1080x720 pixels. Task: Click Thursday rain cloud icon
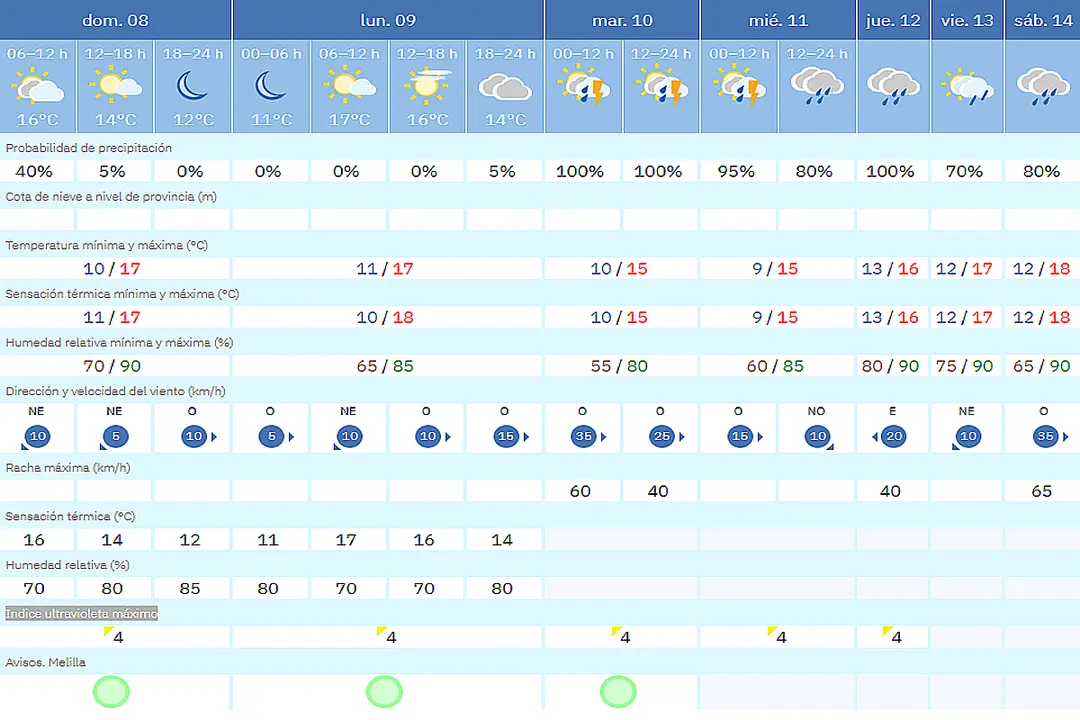pos(893,86)
